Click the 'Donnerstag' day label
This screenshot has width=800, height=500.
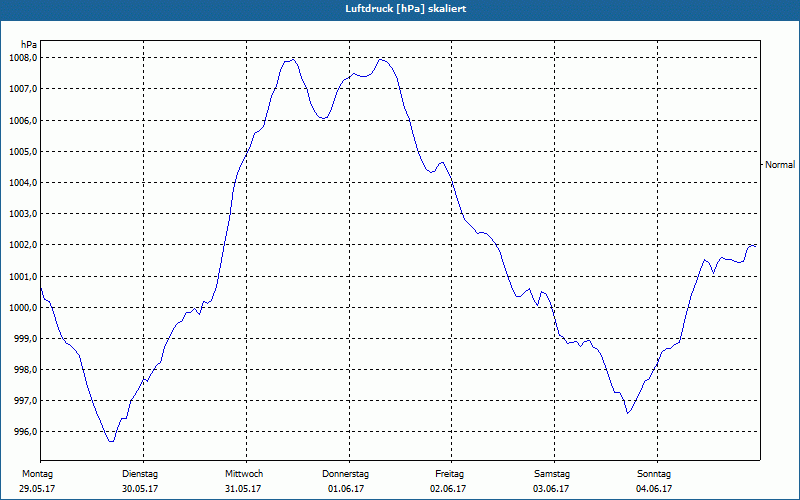345,474
